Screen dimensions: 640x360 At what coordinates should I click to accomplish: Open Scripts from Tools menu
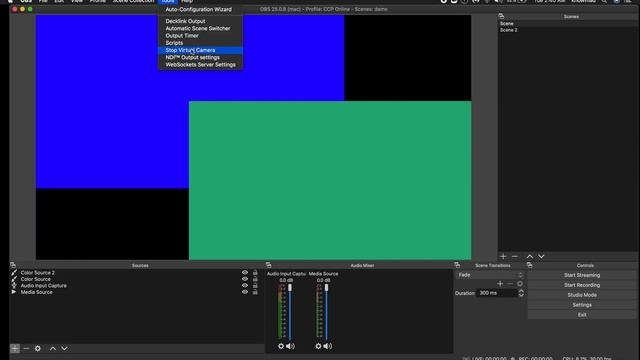pos(200,43)
